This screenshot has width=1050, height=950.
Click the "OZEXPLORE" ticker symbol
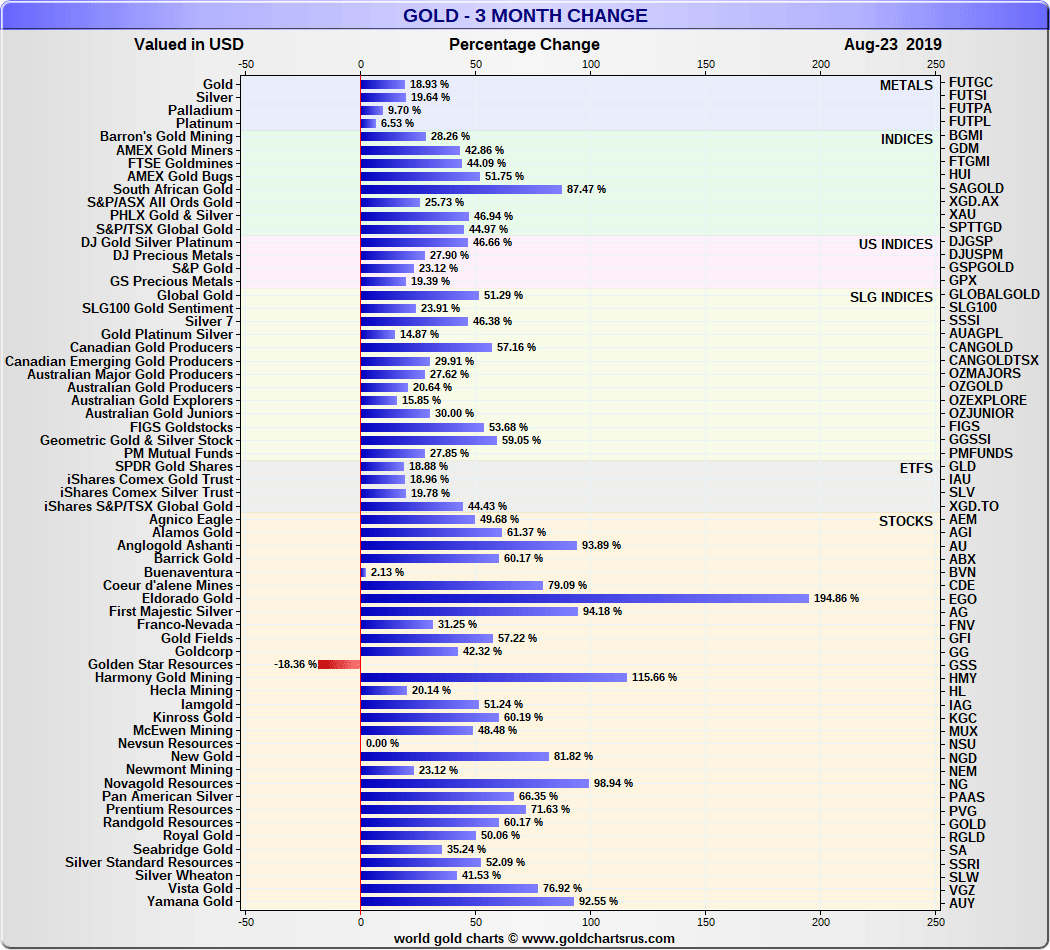click(988, 400)
